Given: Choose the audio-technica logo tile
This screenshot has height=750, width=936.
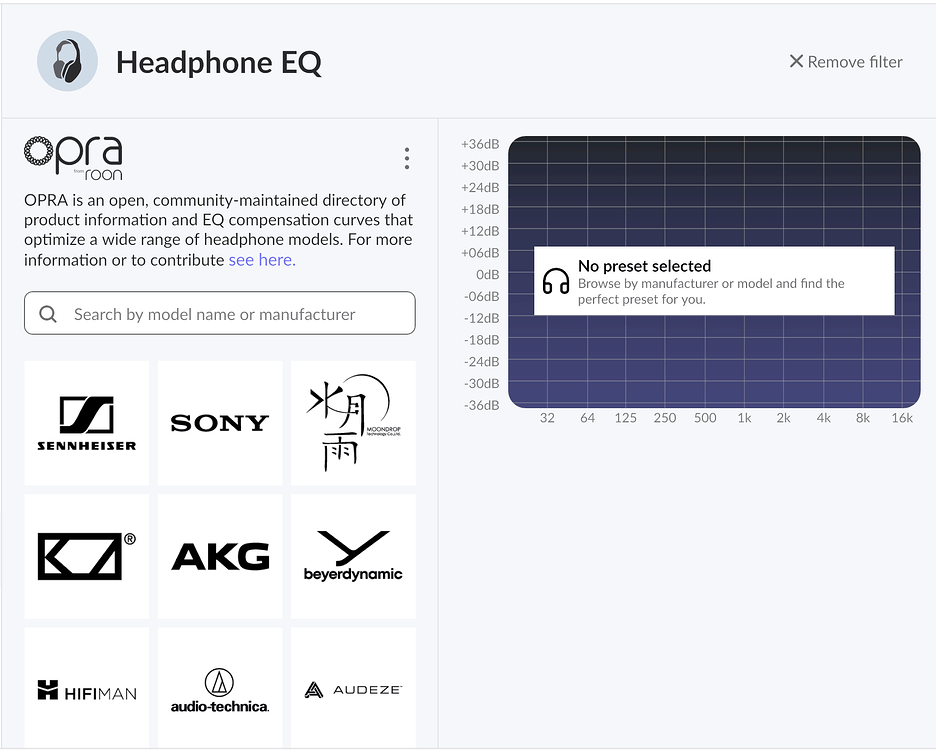Looking at the screenshot, I should tap(220, 689).
